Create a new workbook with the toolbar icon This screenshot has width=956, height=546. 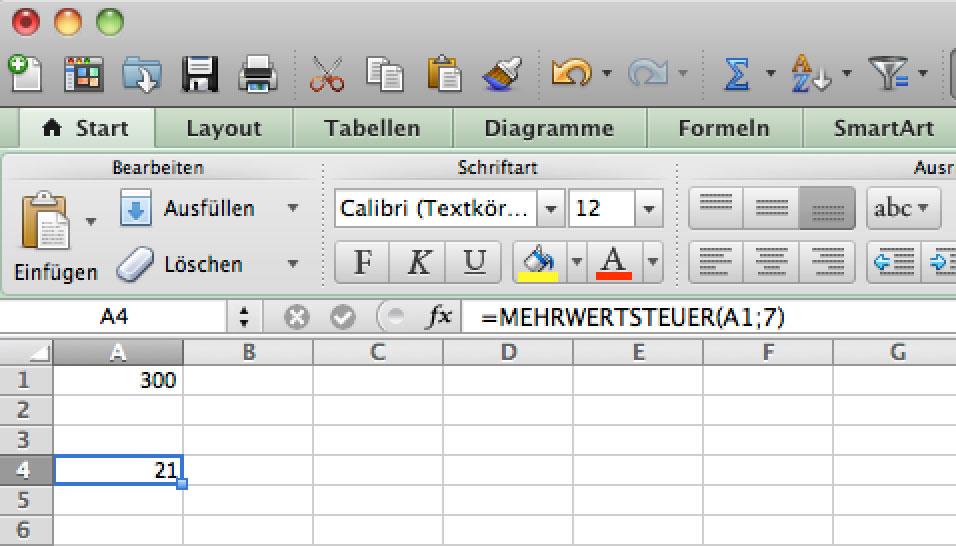25,73
